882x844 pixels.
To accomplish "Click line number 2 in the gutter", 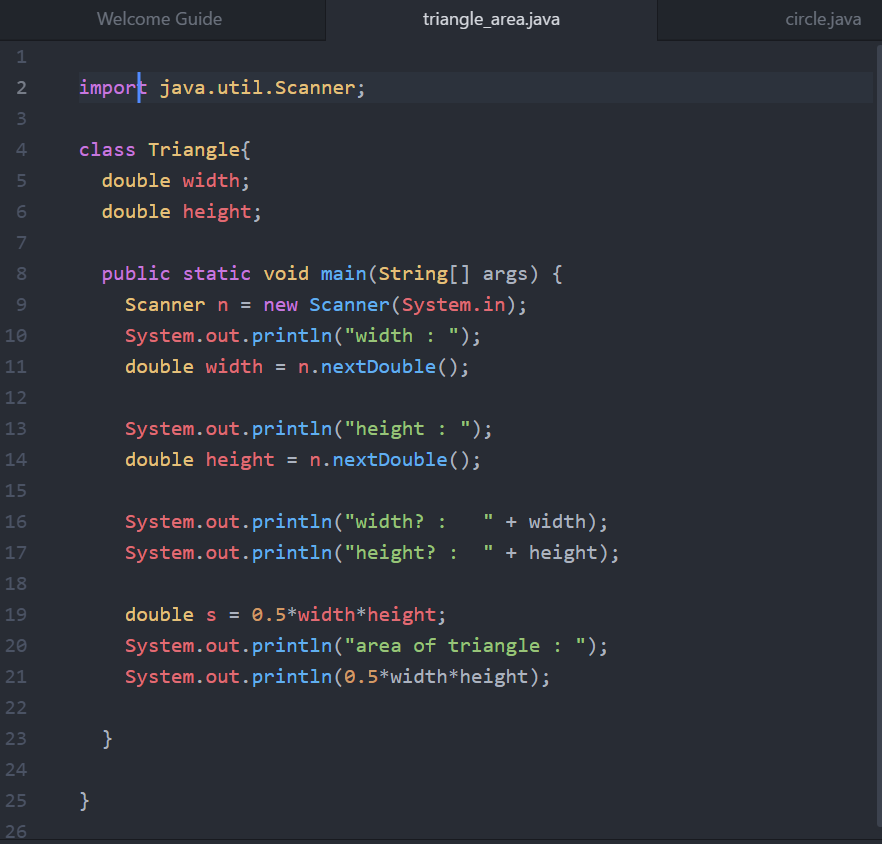I will 21,88.
